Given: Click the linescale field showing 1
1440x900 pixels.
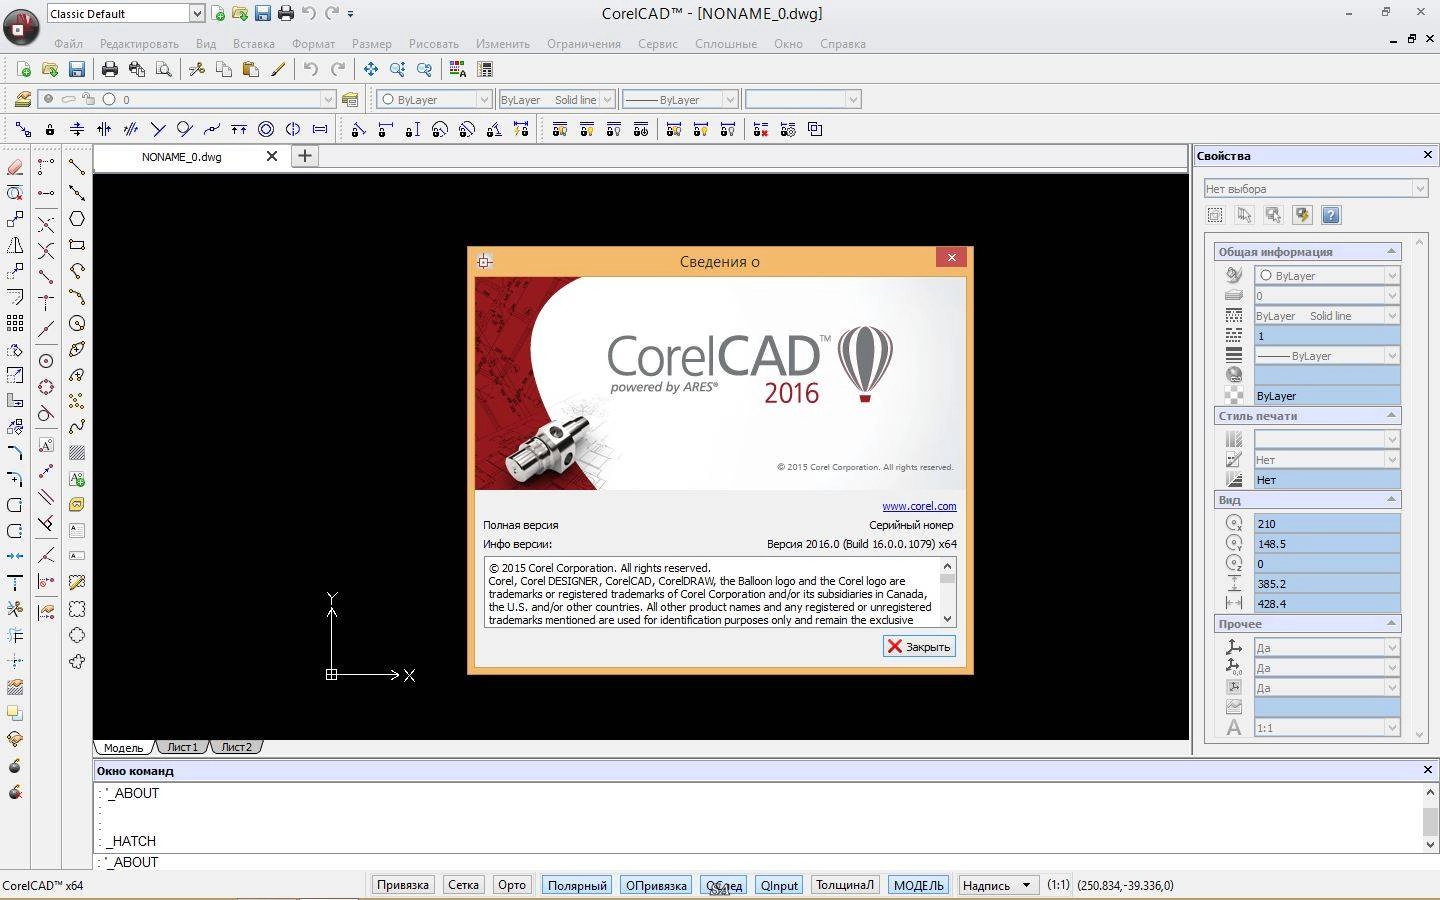Looking at the screenshot, I should point(1327,336).
